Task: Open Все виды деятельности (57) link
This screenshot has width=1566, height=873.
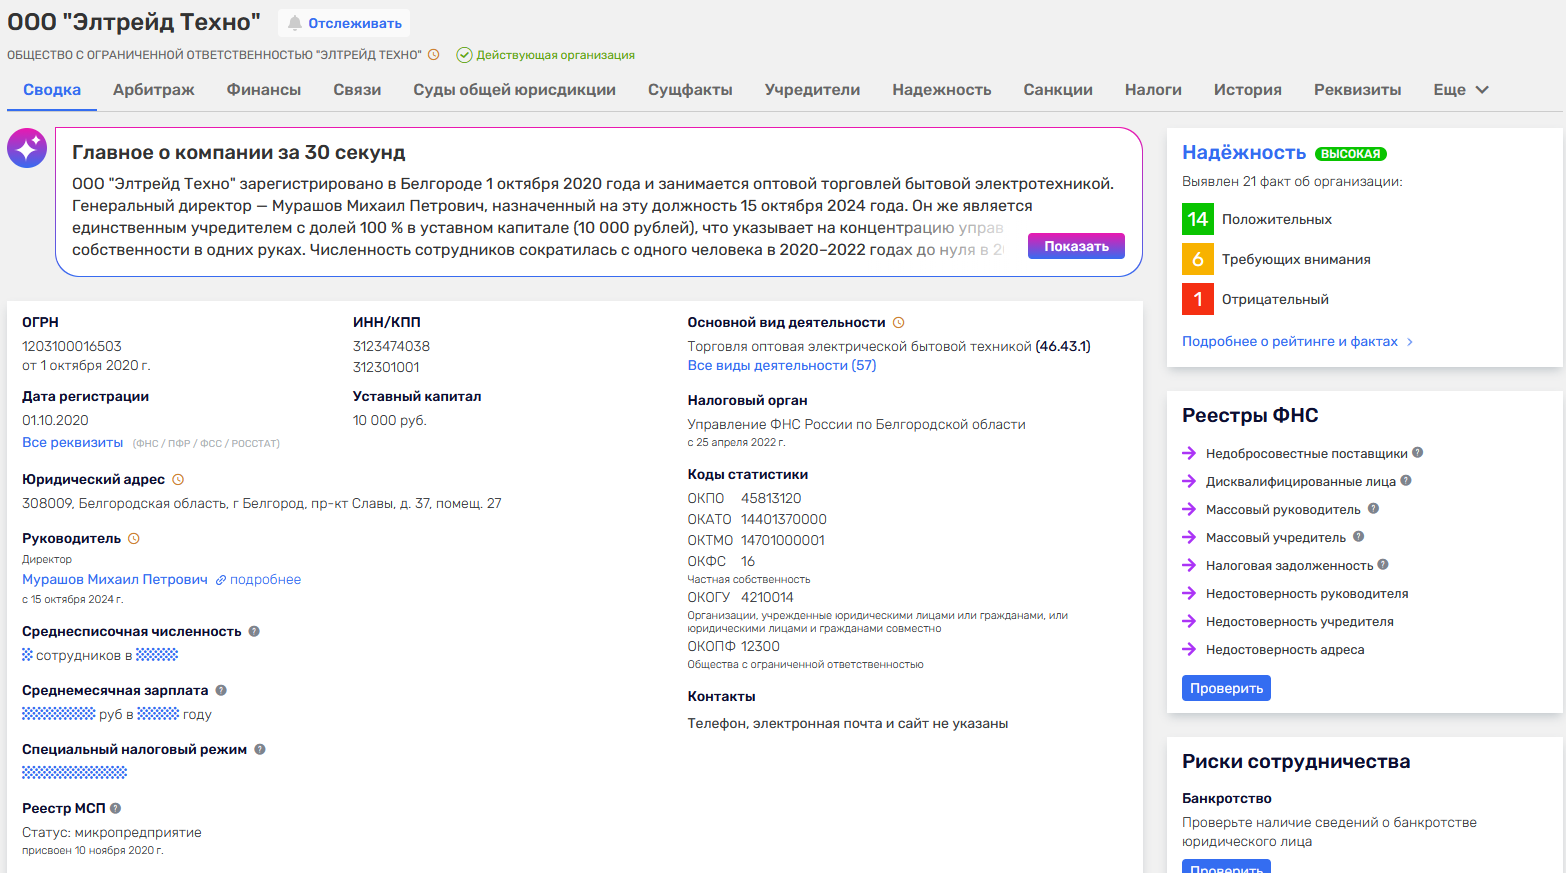Action: 782,365
